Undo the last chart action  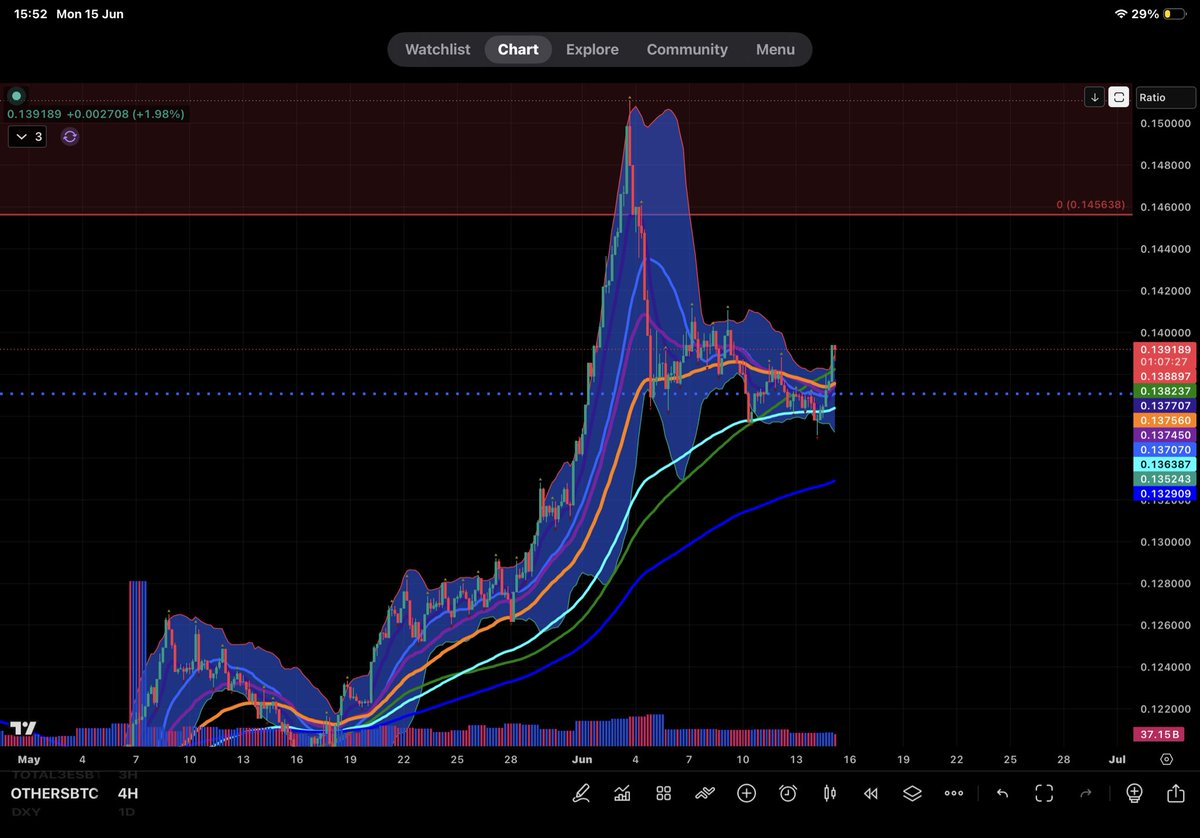1003,793
